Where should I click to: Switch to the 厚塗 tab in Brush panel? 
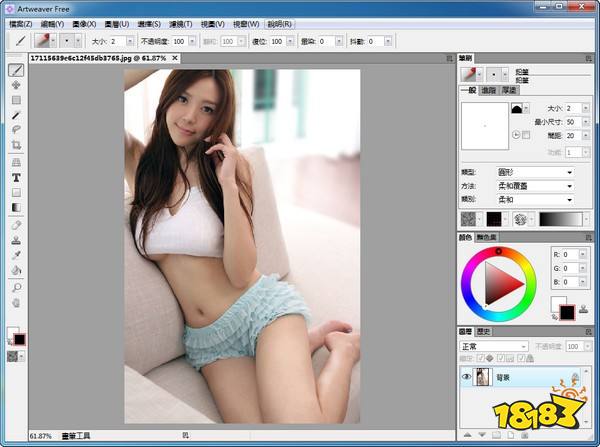(509, 90)
